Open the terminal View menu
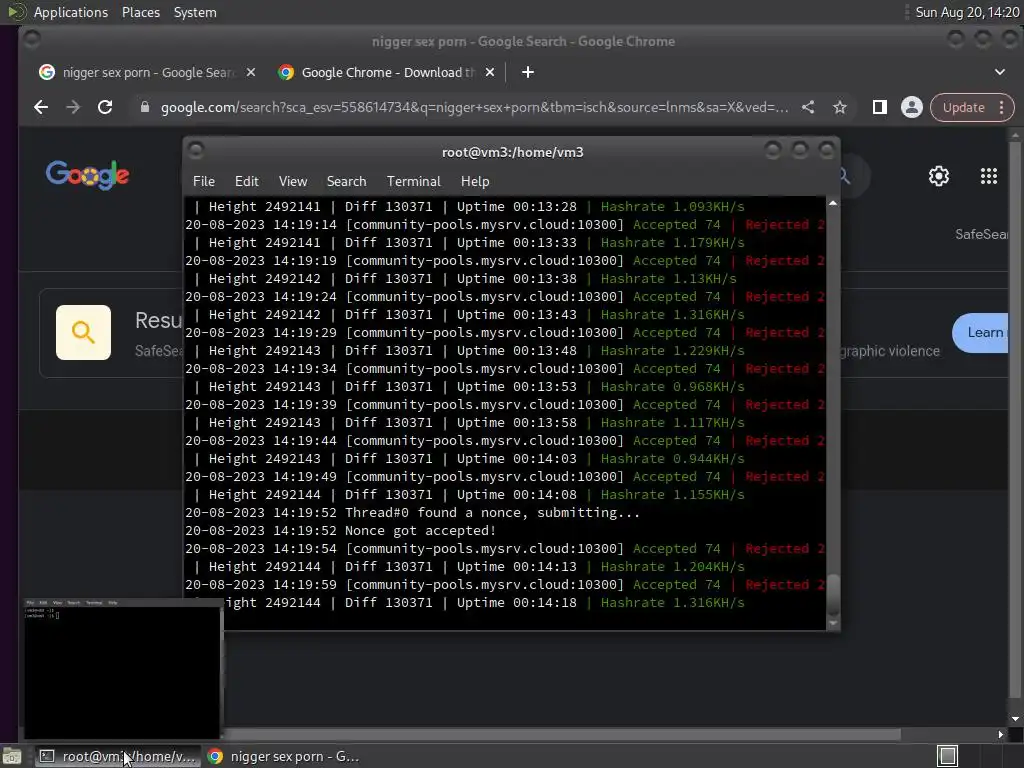The width and height of the screenshot is (1024, 768). 293,182
